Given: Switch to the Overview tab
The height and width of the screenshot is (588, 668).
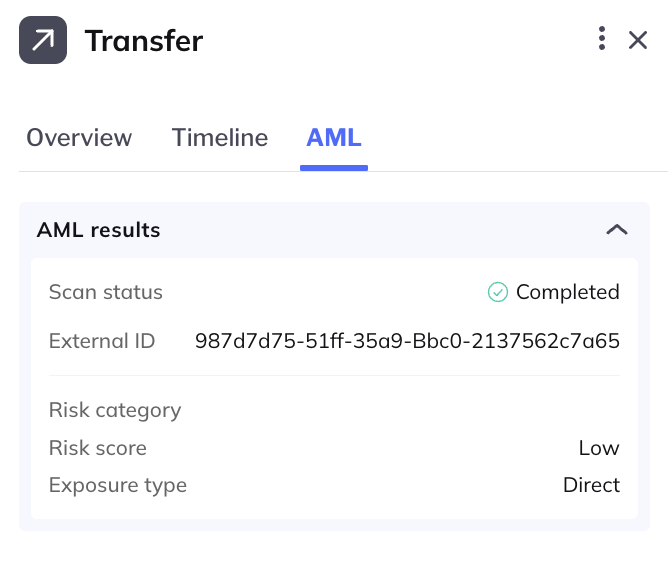Looking at the screenshot, I should (x=79, y=138).
